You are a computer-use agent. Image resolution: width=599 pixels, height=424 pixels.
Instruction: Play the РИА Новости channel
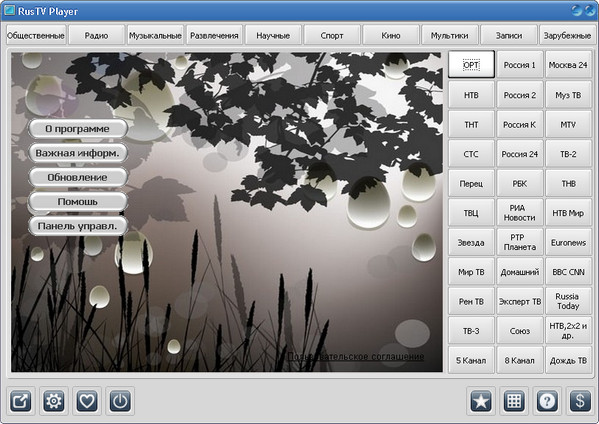click(x=520, y=213)
